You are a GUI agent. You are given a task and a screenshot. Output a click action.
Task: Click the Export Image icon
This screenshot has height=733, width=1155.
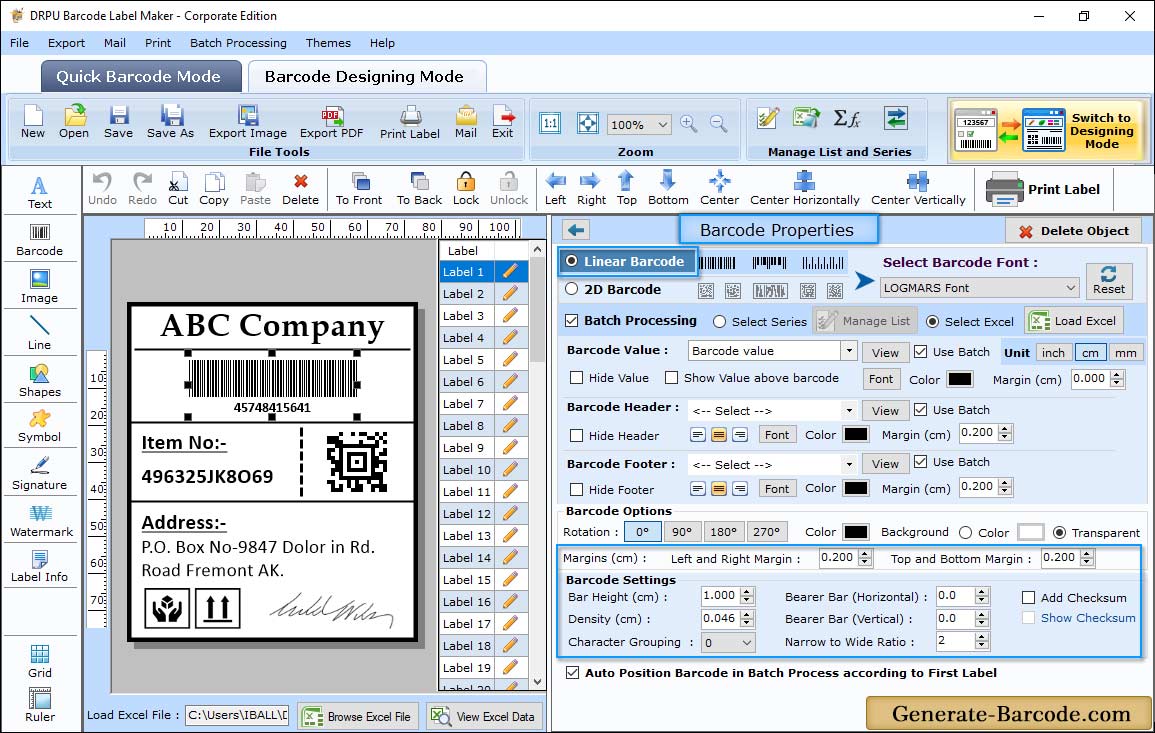248,121
